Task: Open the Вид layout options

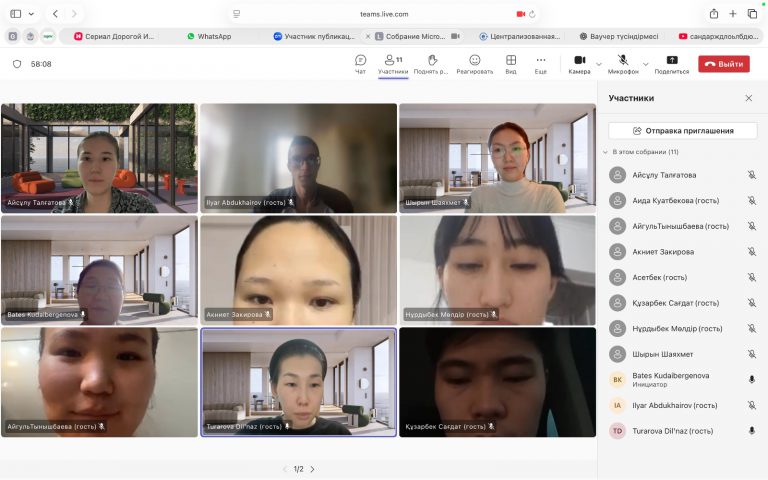Action: coord(511,61)
